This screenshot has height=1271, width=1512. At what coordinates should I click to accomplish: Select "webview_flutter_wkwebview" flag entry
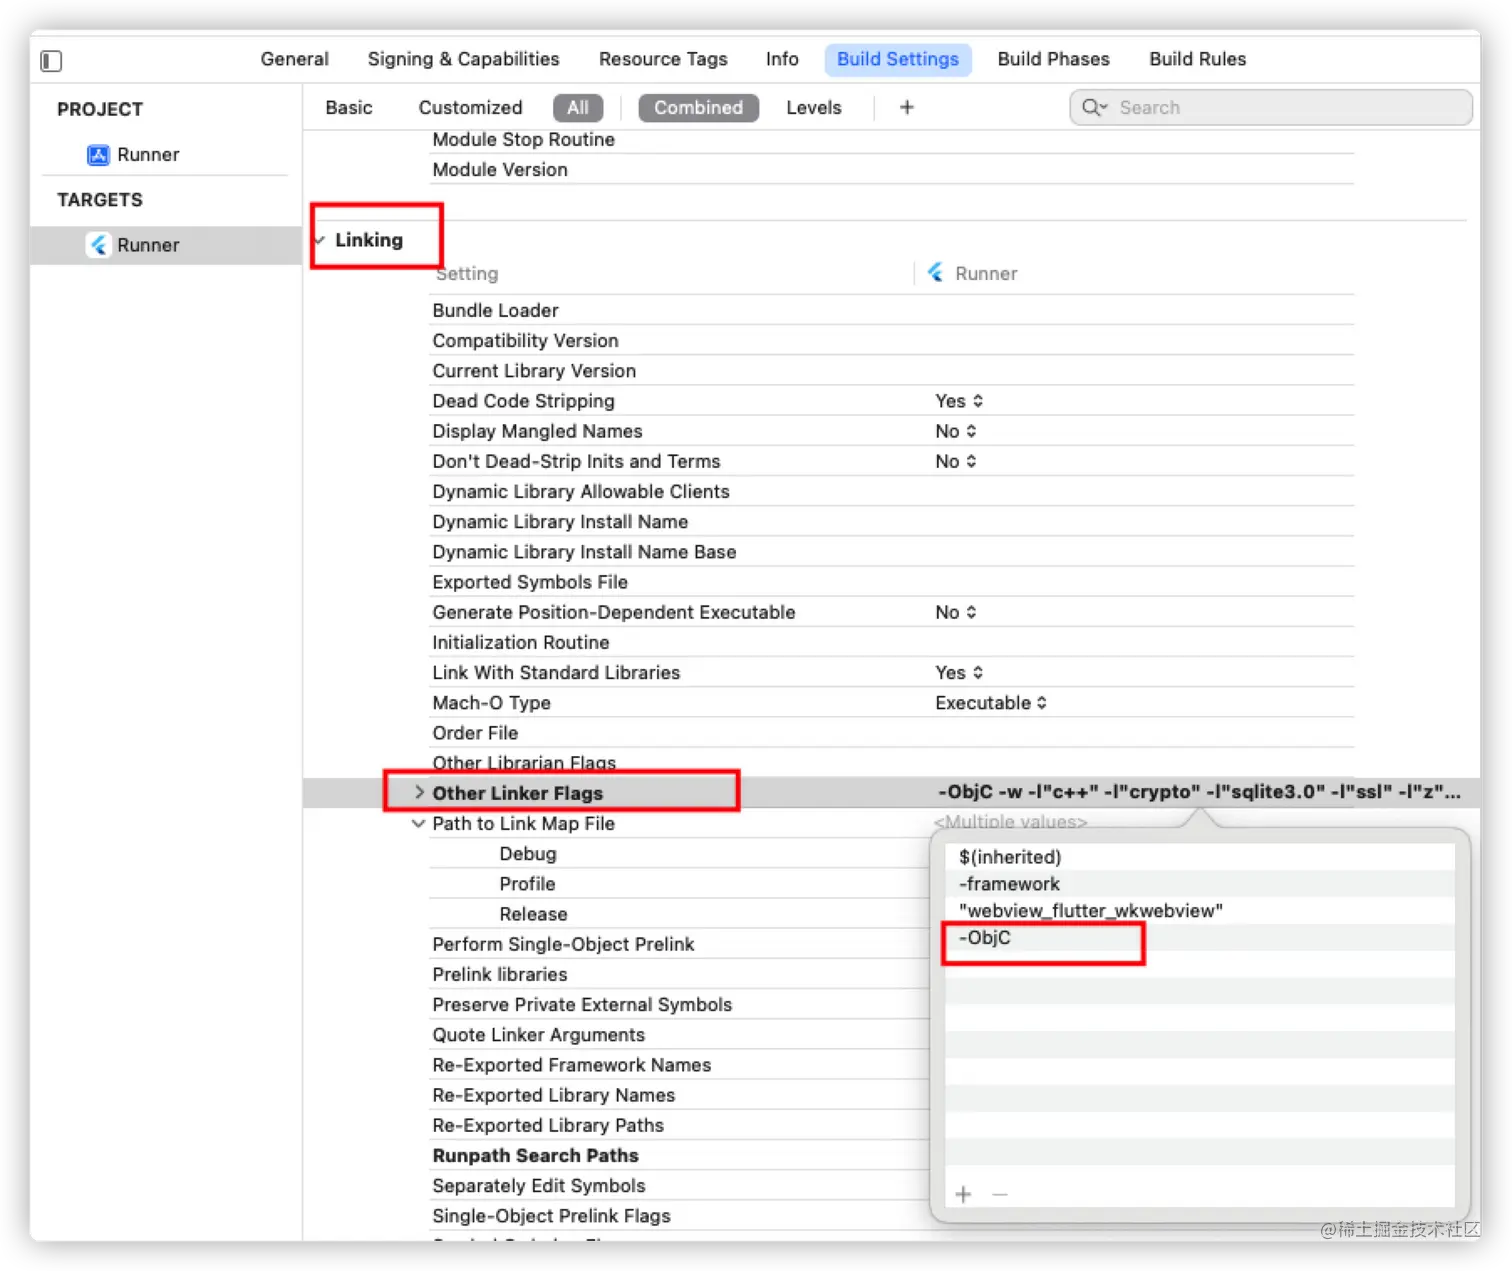[1199, 911]
